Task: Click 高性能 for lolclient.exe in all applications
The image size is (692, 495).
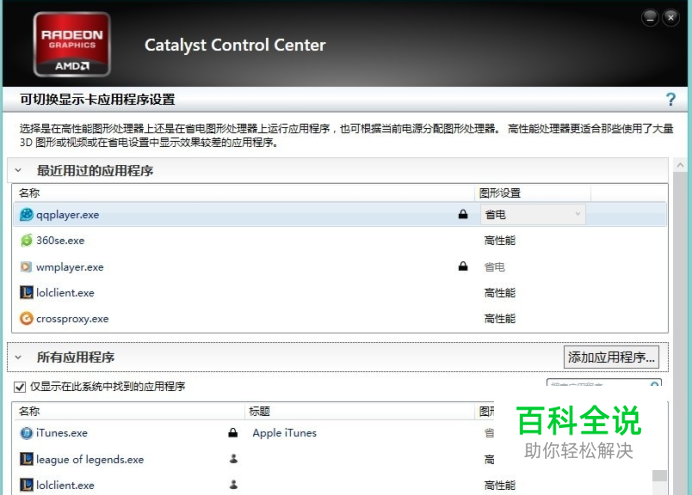Action: [x=500, y=485]
